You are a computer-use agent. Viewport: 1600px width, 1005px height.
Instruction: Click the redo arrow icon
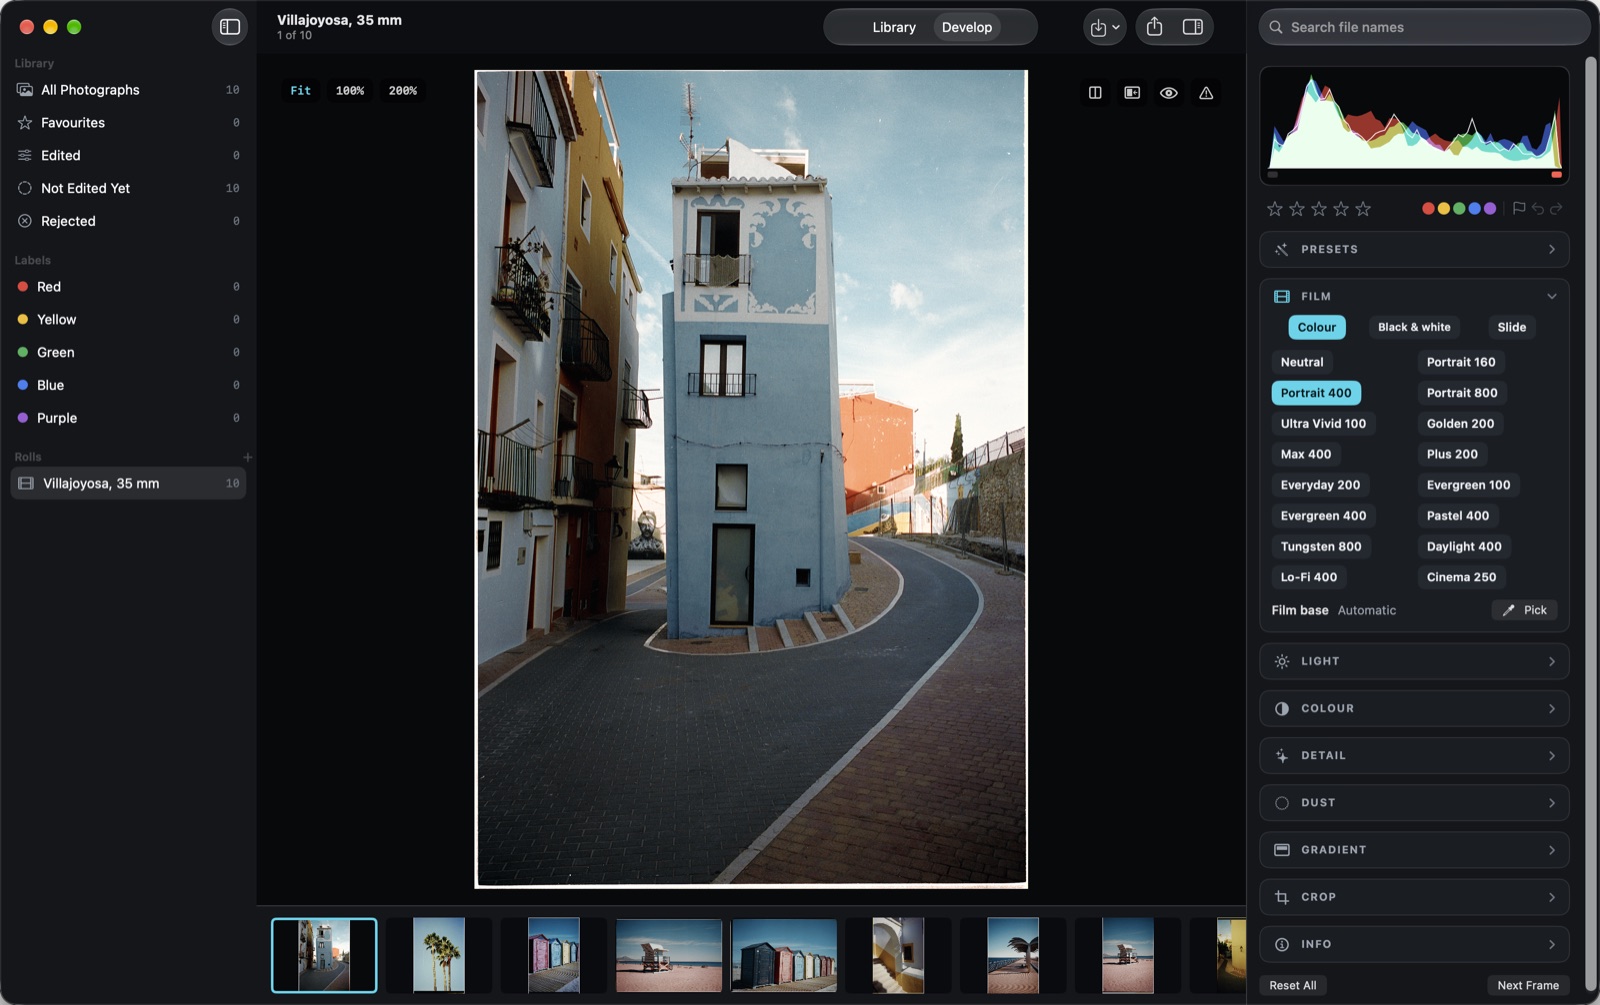pos(1556,208)
